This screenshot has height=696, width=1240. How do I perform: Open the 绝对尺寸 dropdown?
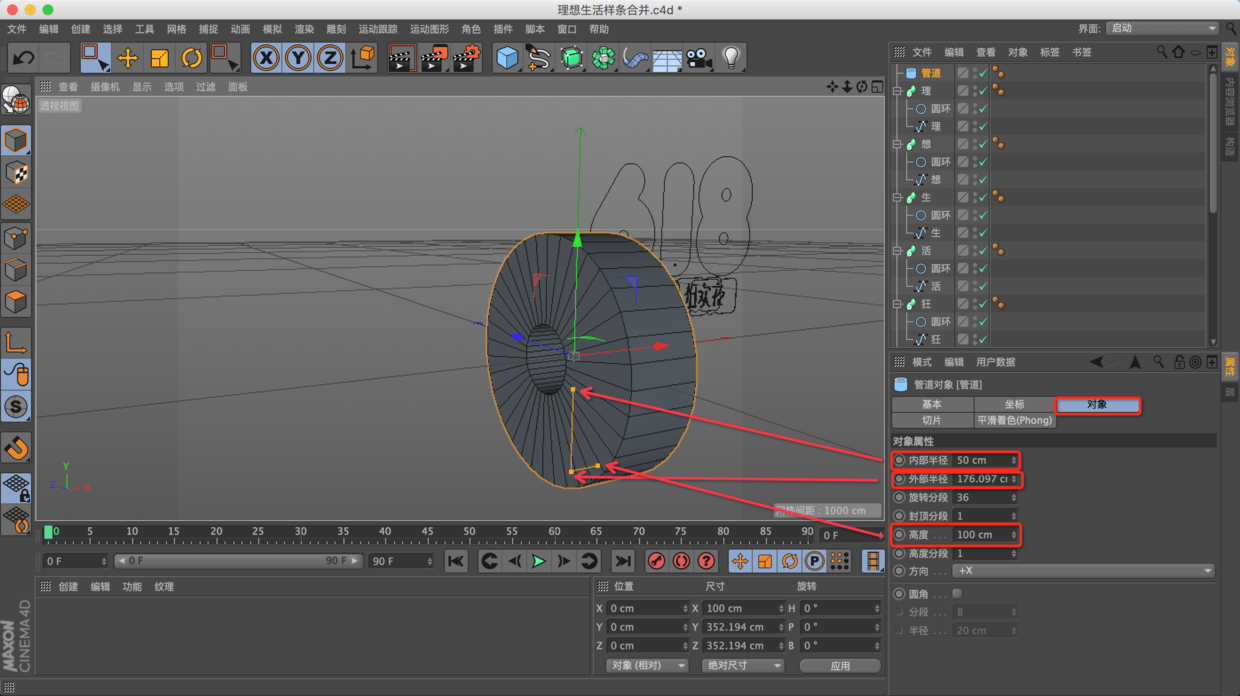[742, 666]
